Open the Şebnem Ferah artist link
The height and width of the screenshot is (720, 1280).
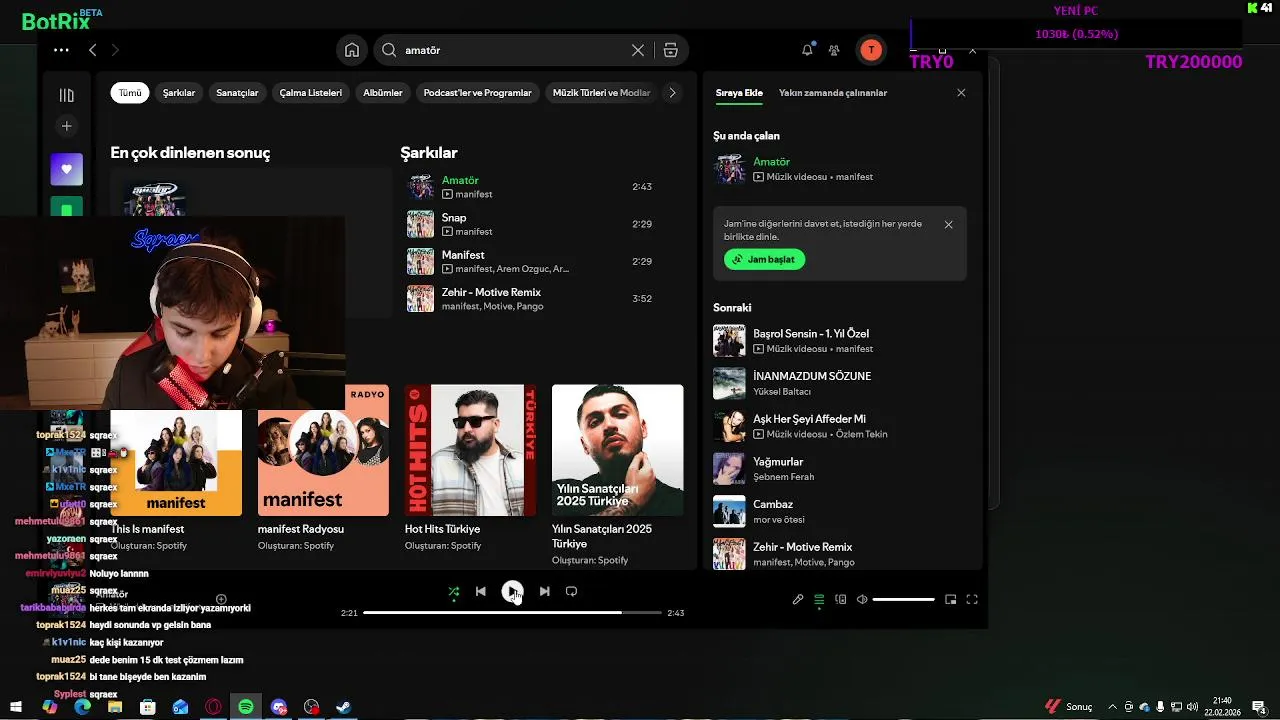click(783, 477)
